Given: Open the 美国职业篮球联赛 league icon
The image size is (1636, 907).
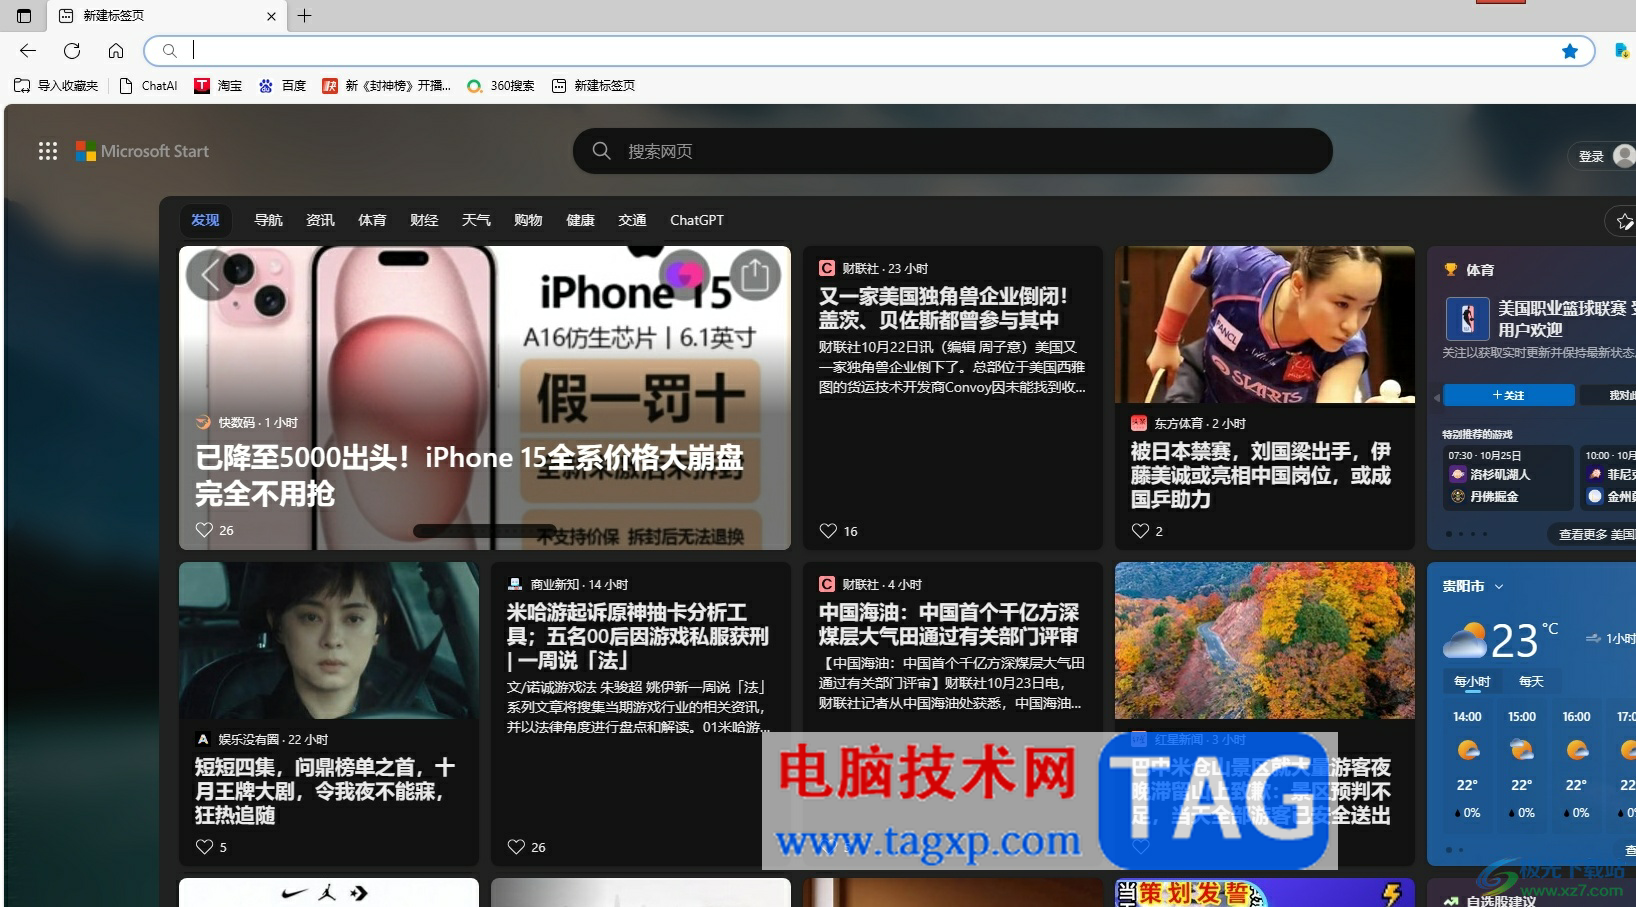Looking at the screenshot, I should pyautogui.click(x=1467, y=319).
